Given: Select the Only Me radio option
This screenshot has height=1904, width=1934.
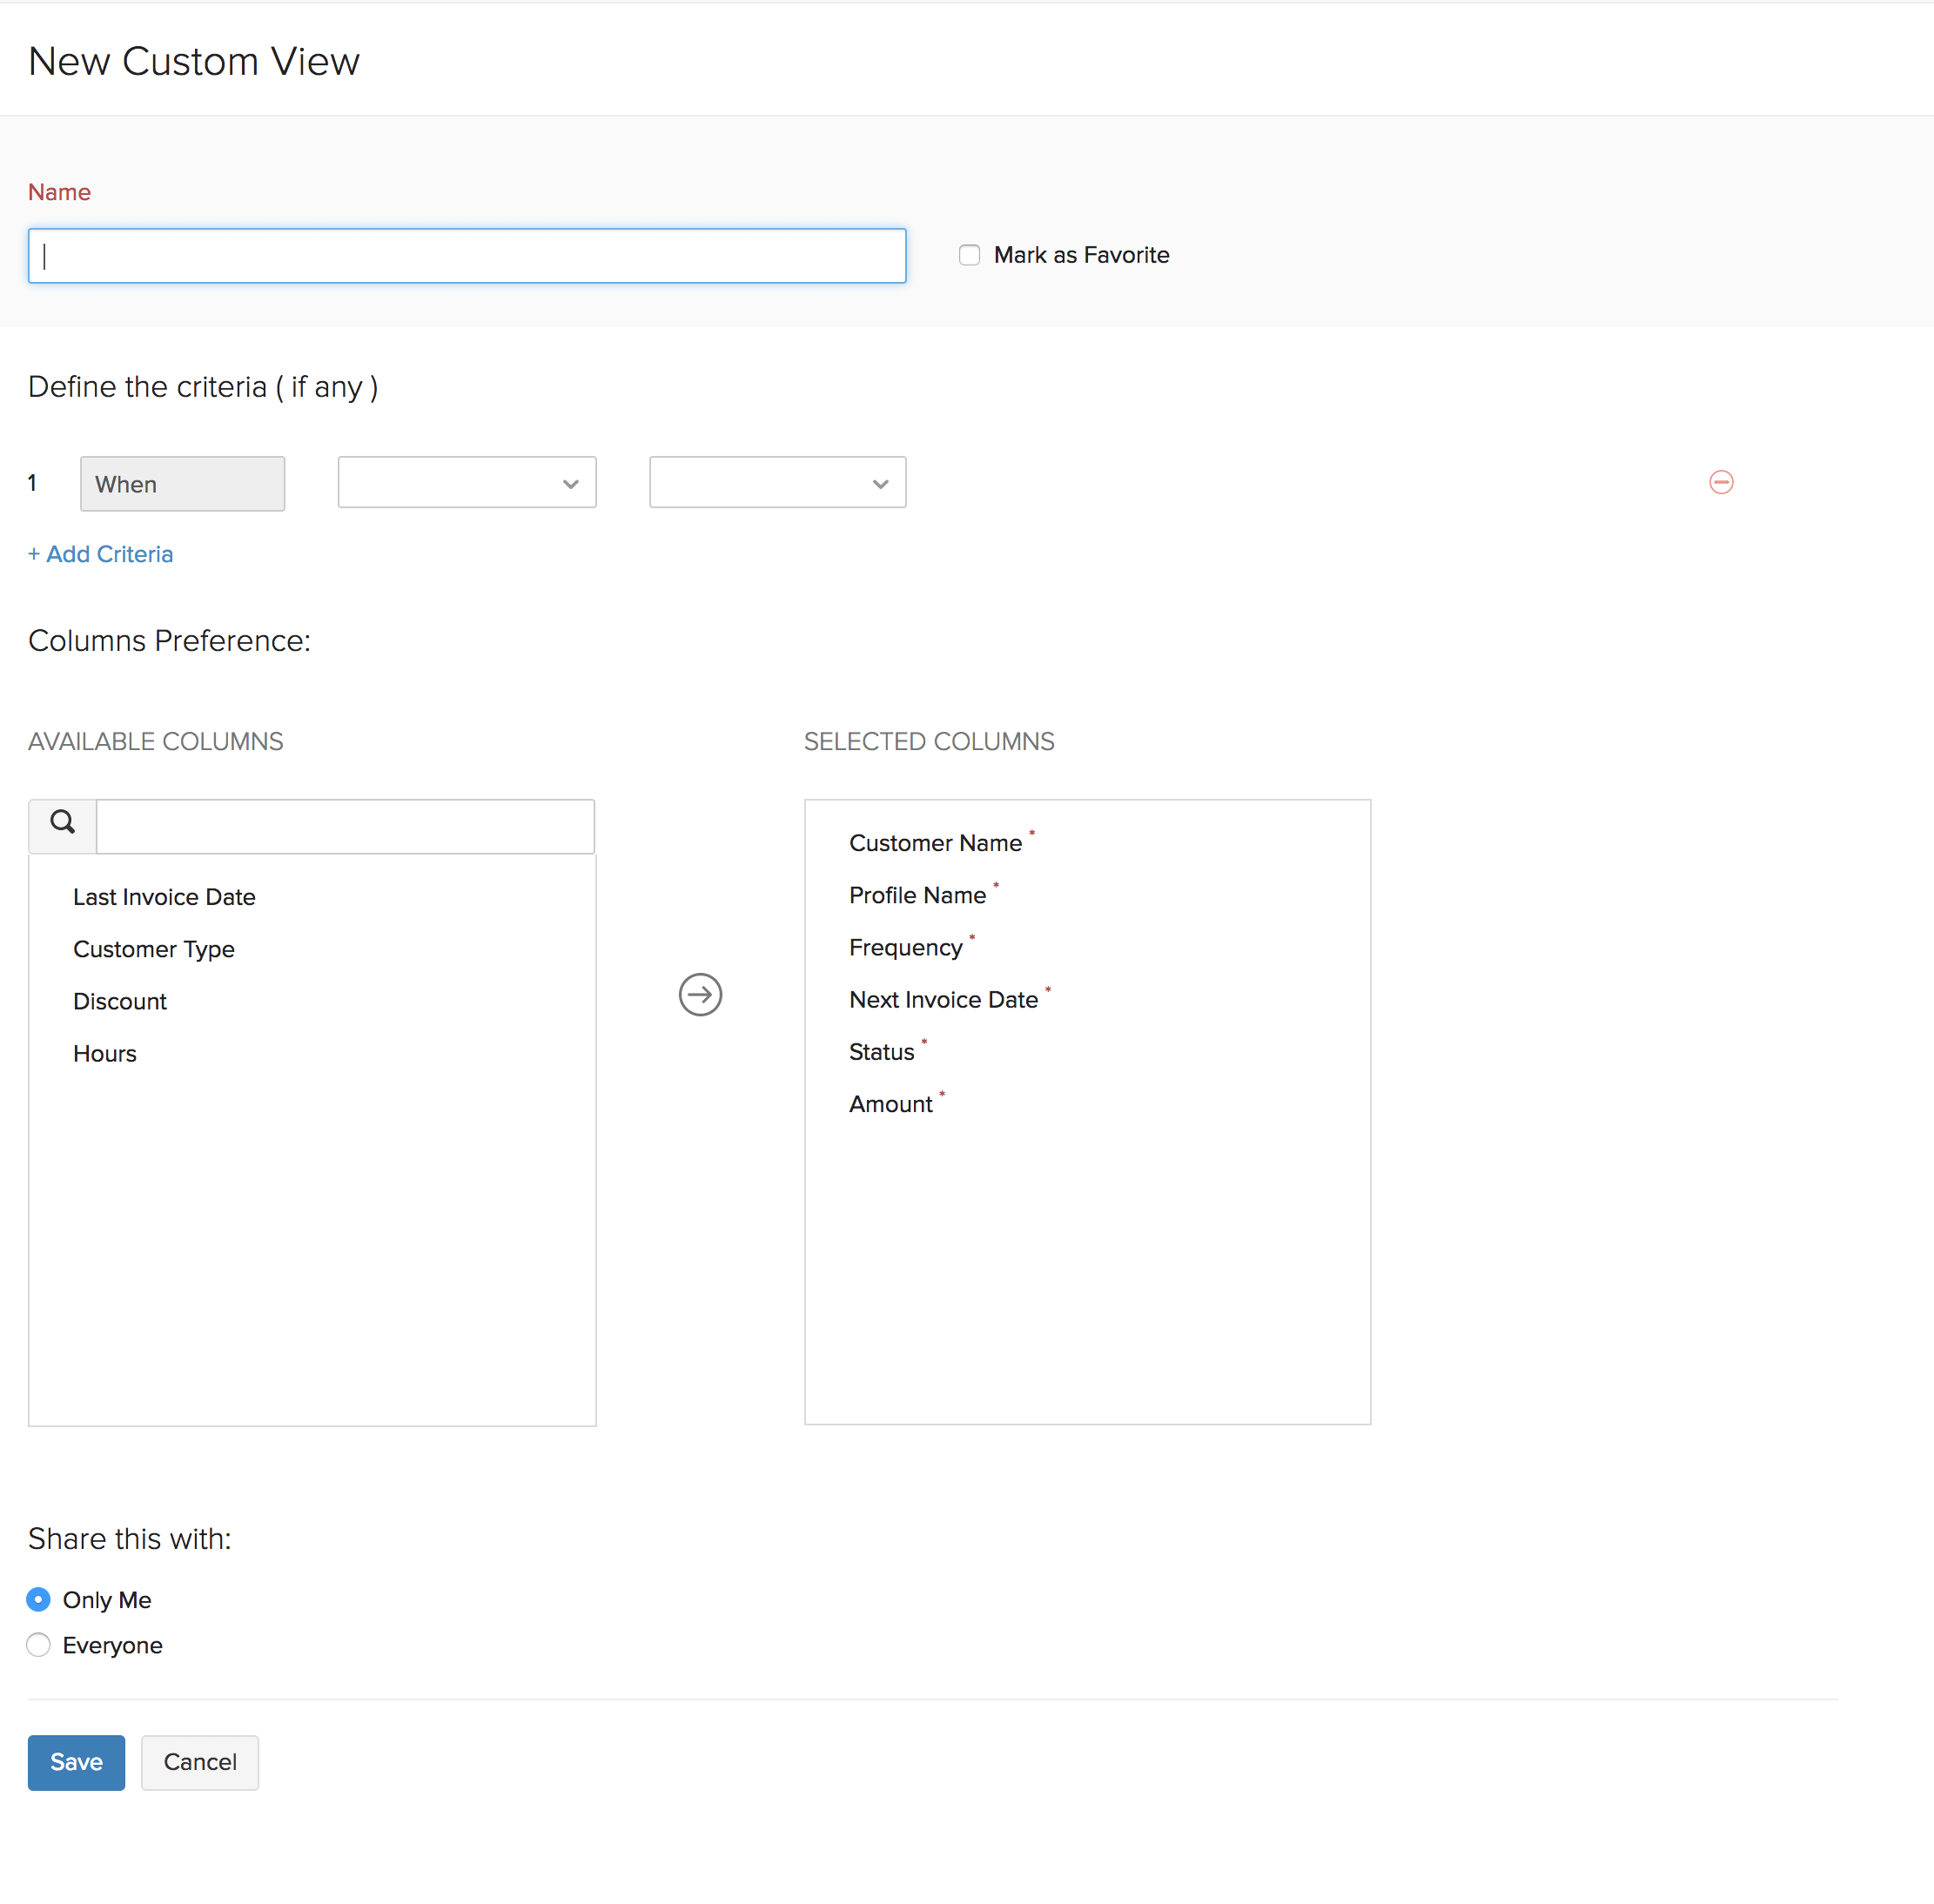Looking at the screenshot, I should click(39, 1599).
